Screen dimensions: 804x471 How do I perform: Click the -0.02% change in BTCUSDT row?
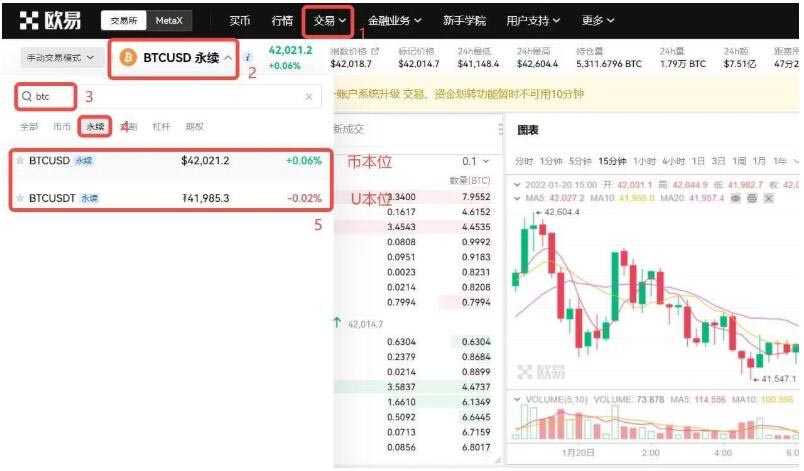305,198
